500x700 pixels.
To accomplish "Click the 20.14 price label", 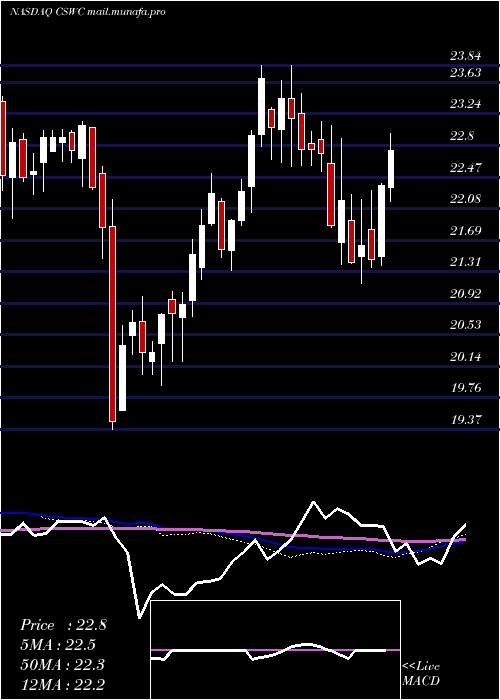I will [466, 356].
